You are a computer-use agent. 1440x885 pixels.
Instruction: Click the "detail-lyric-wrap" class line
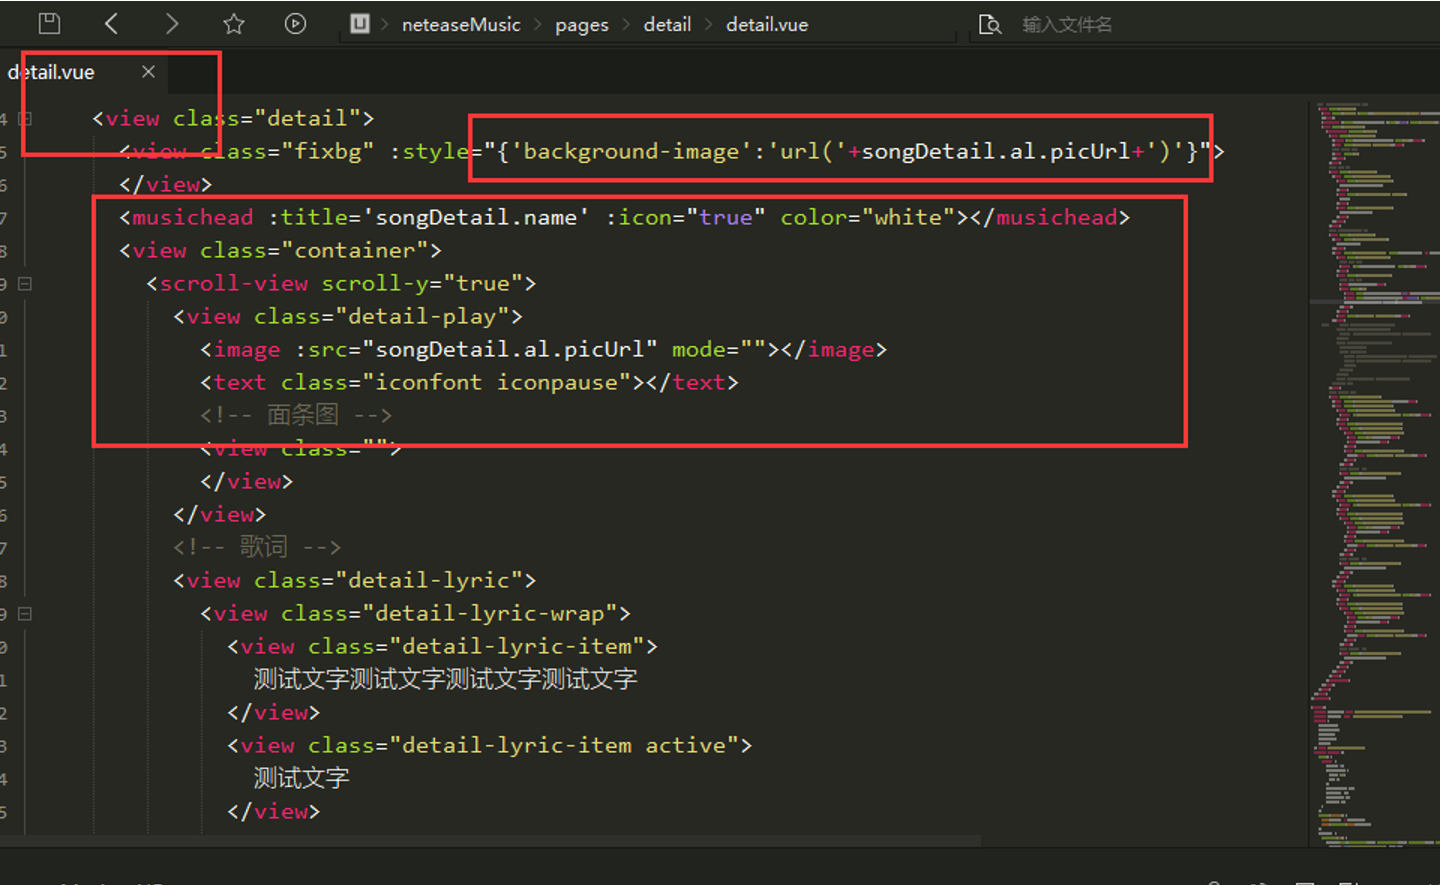coord(415,613)
